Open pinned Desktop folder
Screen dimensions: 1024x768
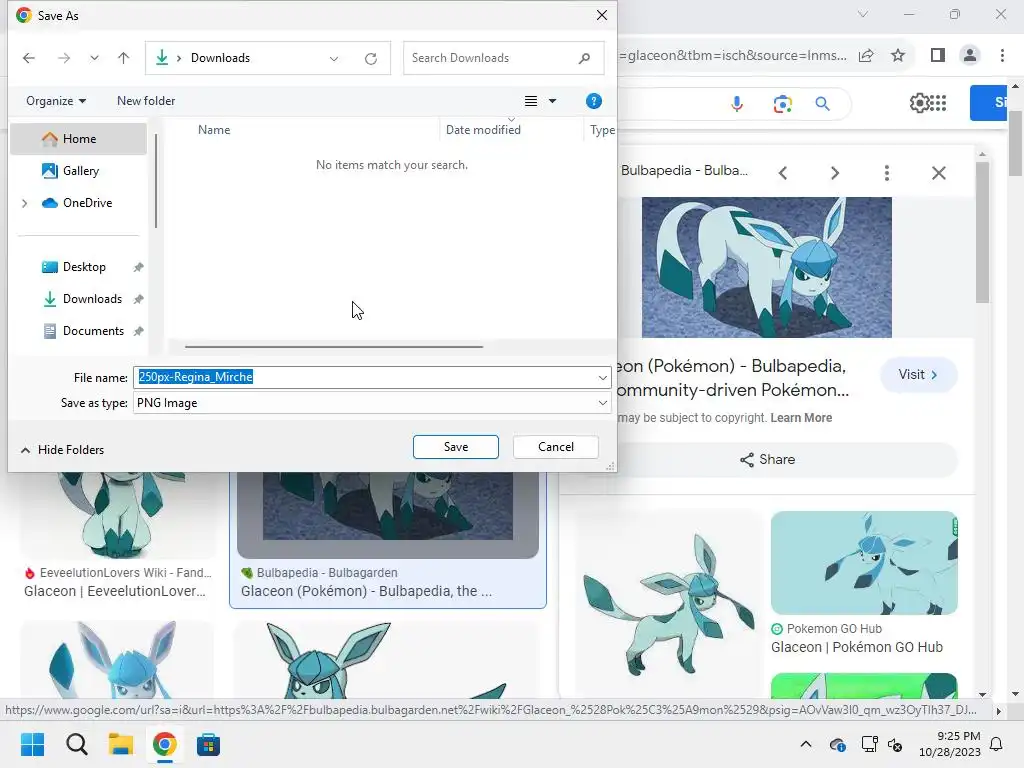[84, 267]
